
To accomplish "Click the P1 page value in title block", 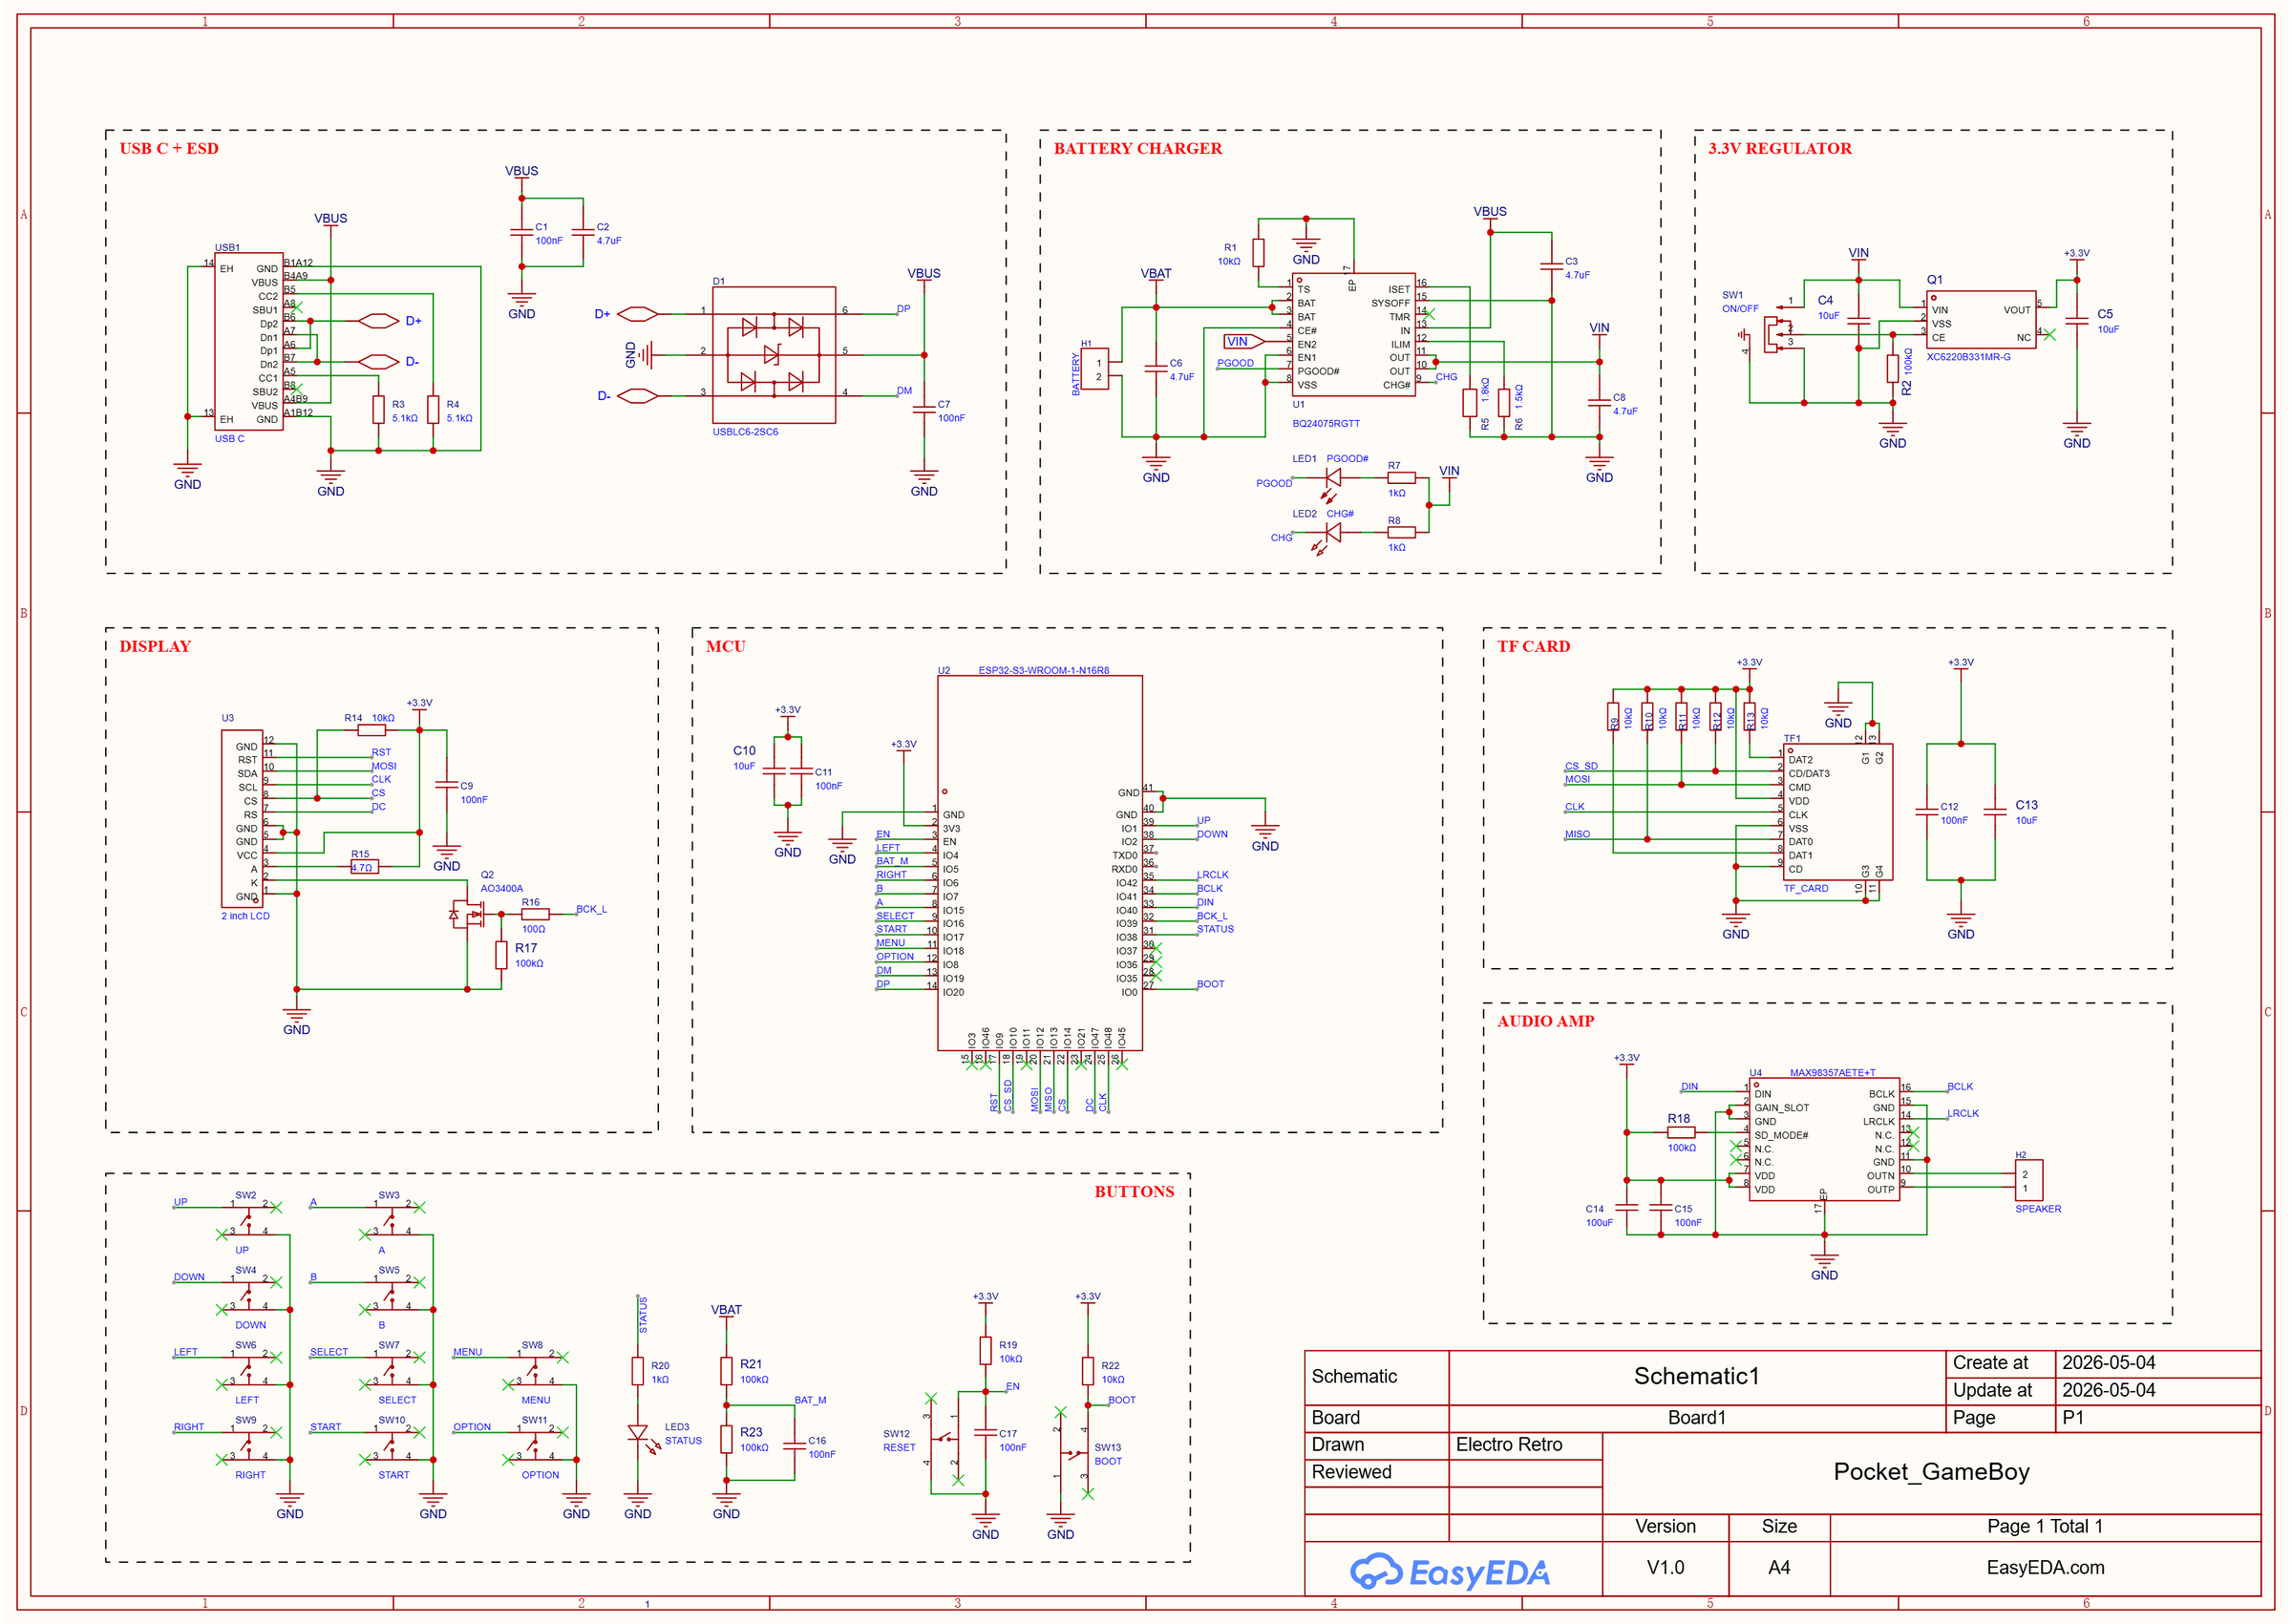I will click(2073, 1418).
